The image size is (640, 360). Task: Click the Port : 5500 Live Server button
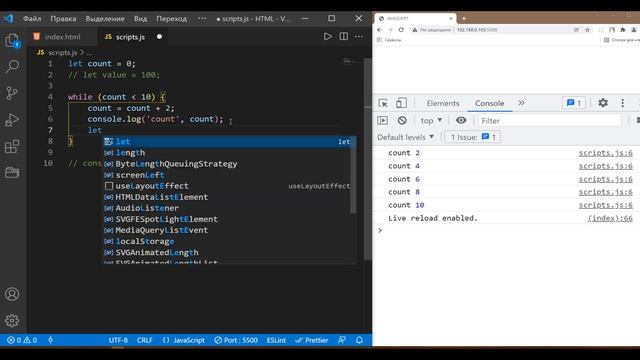[236, 340]
